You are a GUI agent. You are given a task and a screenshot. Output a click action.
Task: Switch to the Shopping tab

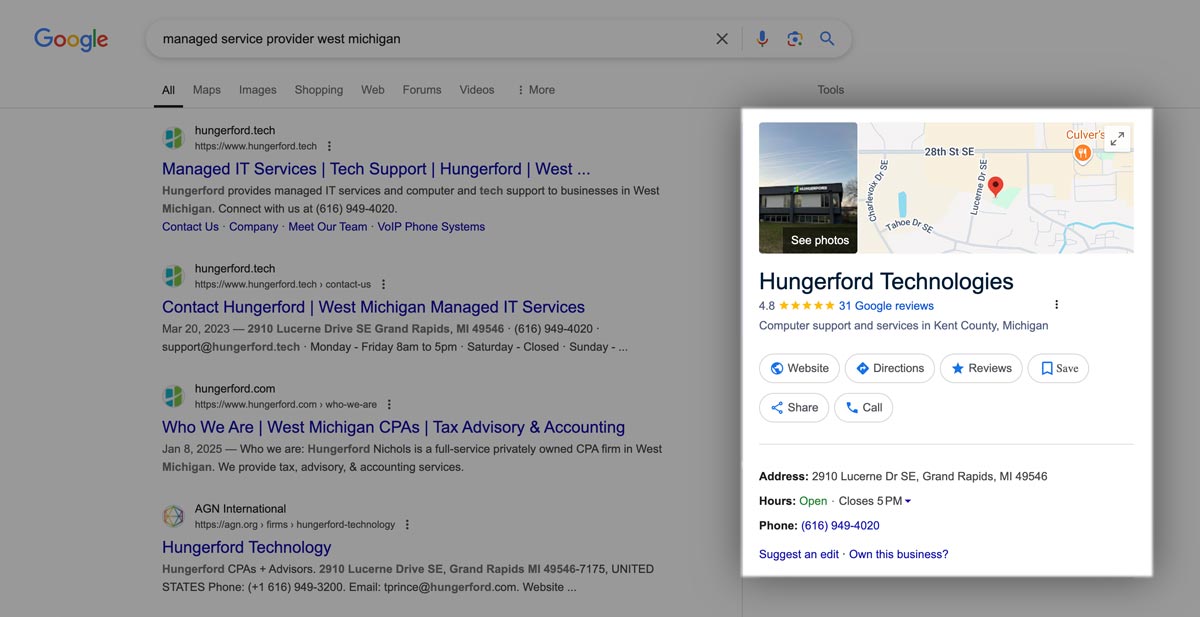pos(318,90)
